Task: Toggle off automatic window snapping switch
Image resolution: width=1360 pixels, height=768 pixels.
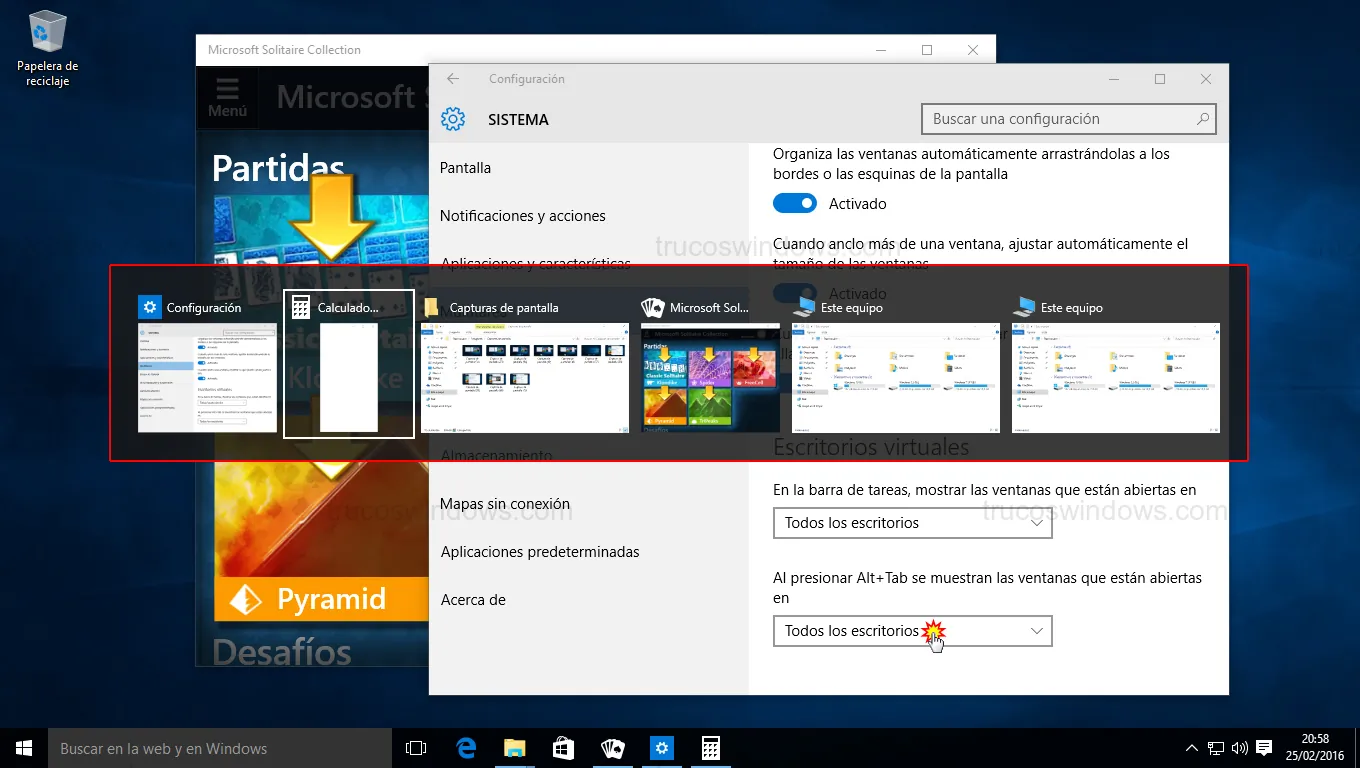Action: tap(795, 204)
